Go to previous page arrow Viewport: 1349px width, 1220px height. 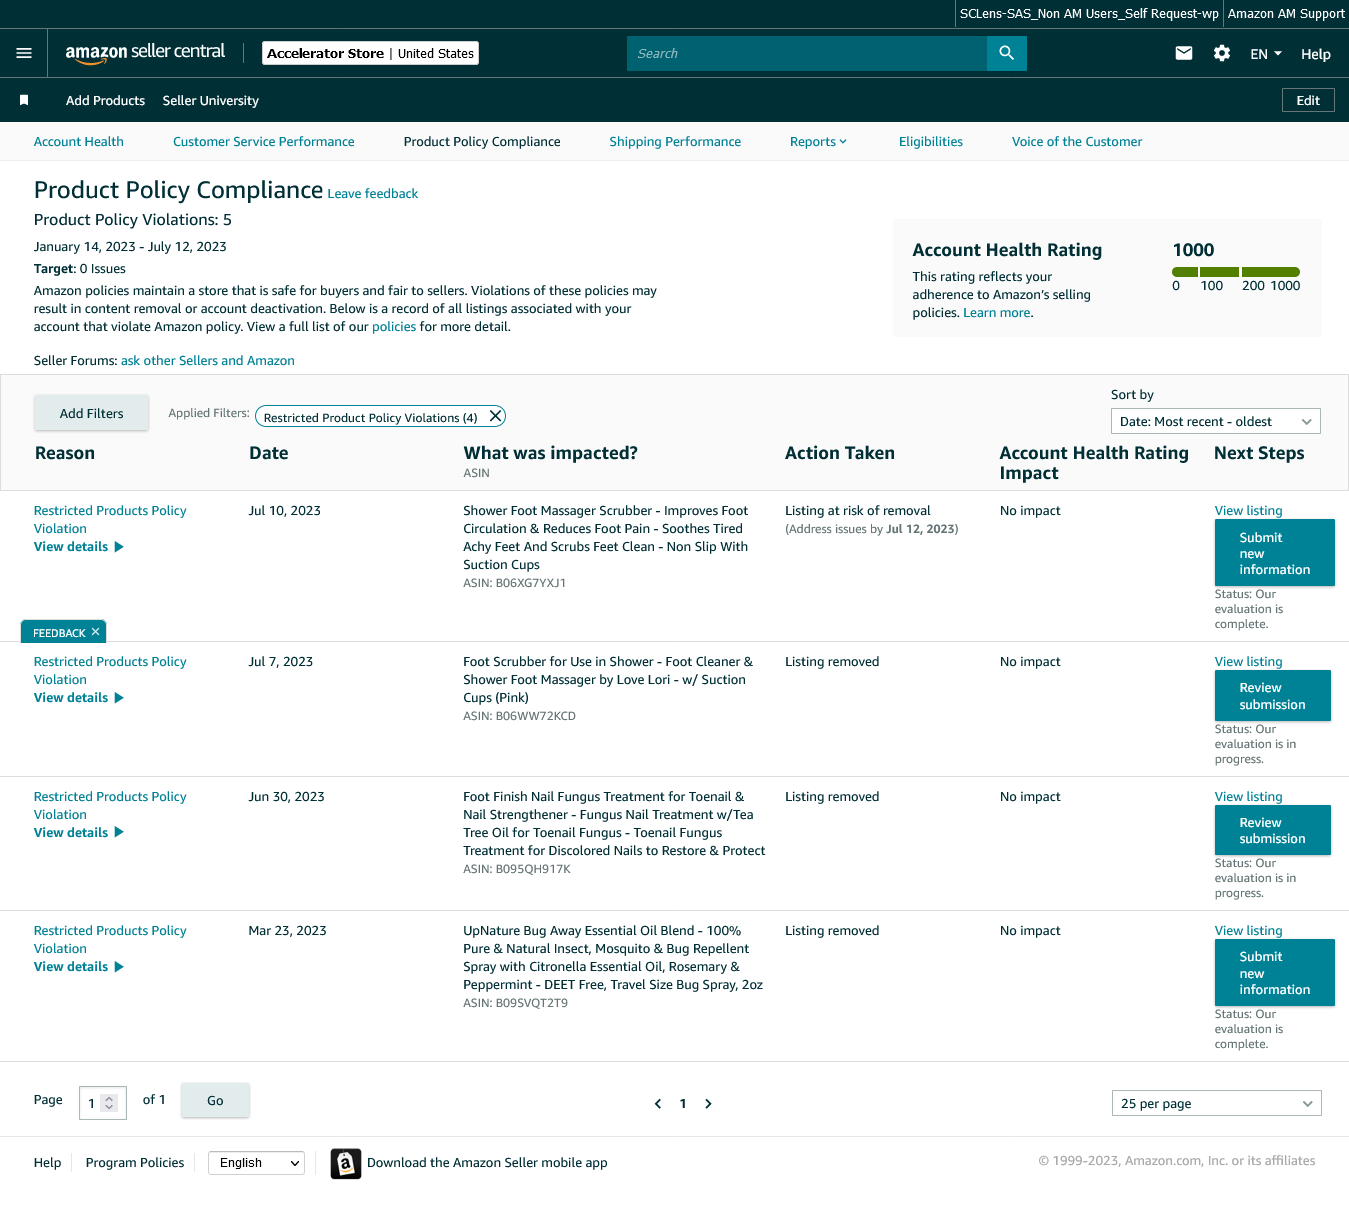tap(658, 1104)
